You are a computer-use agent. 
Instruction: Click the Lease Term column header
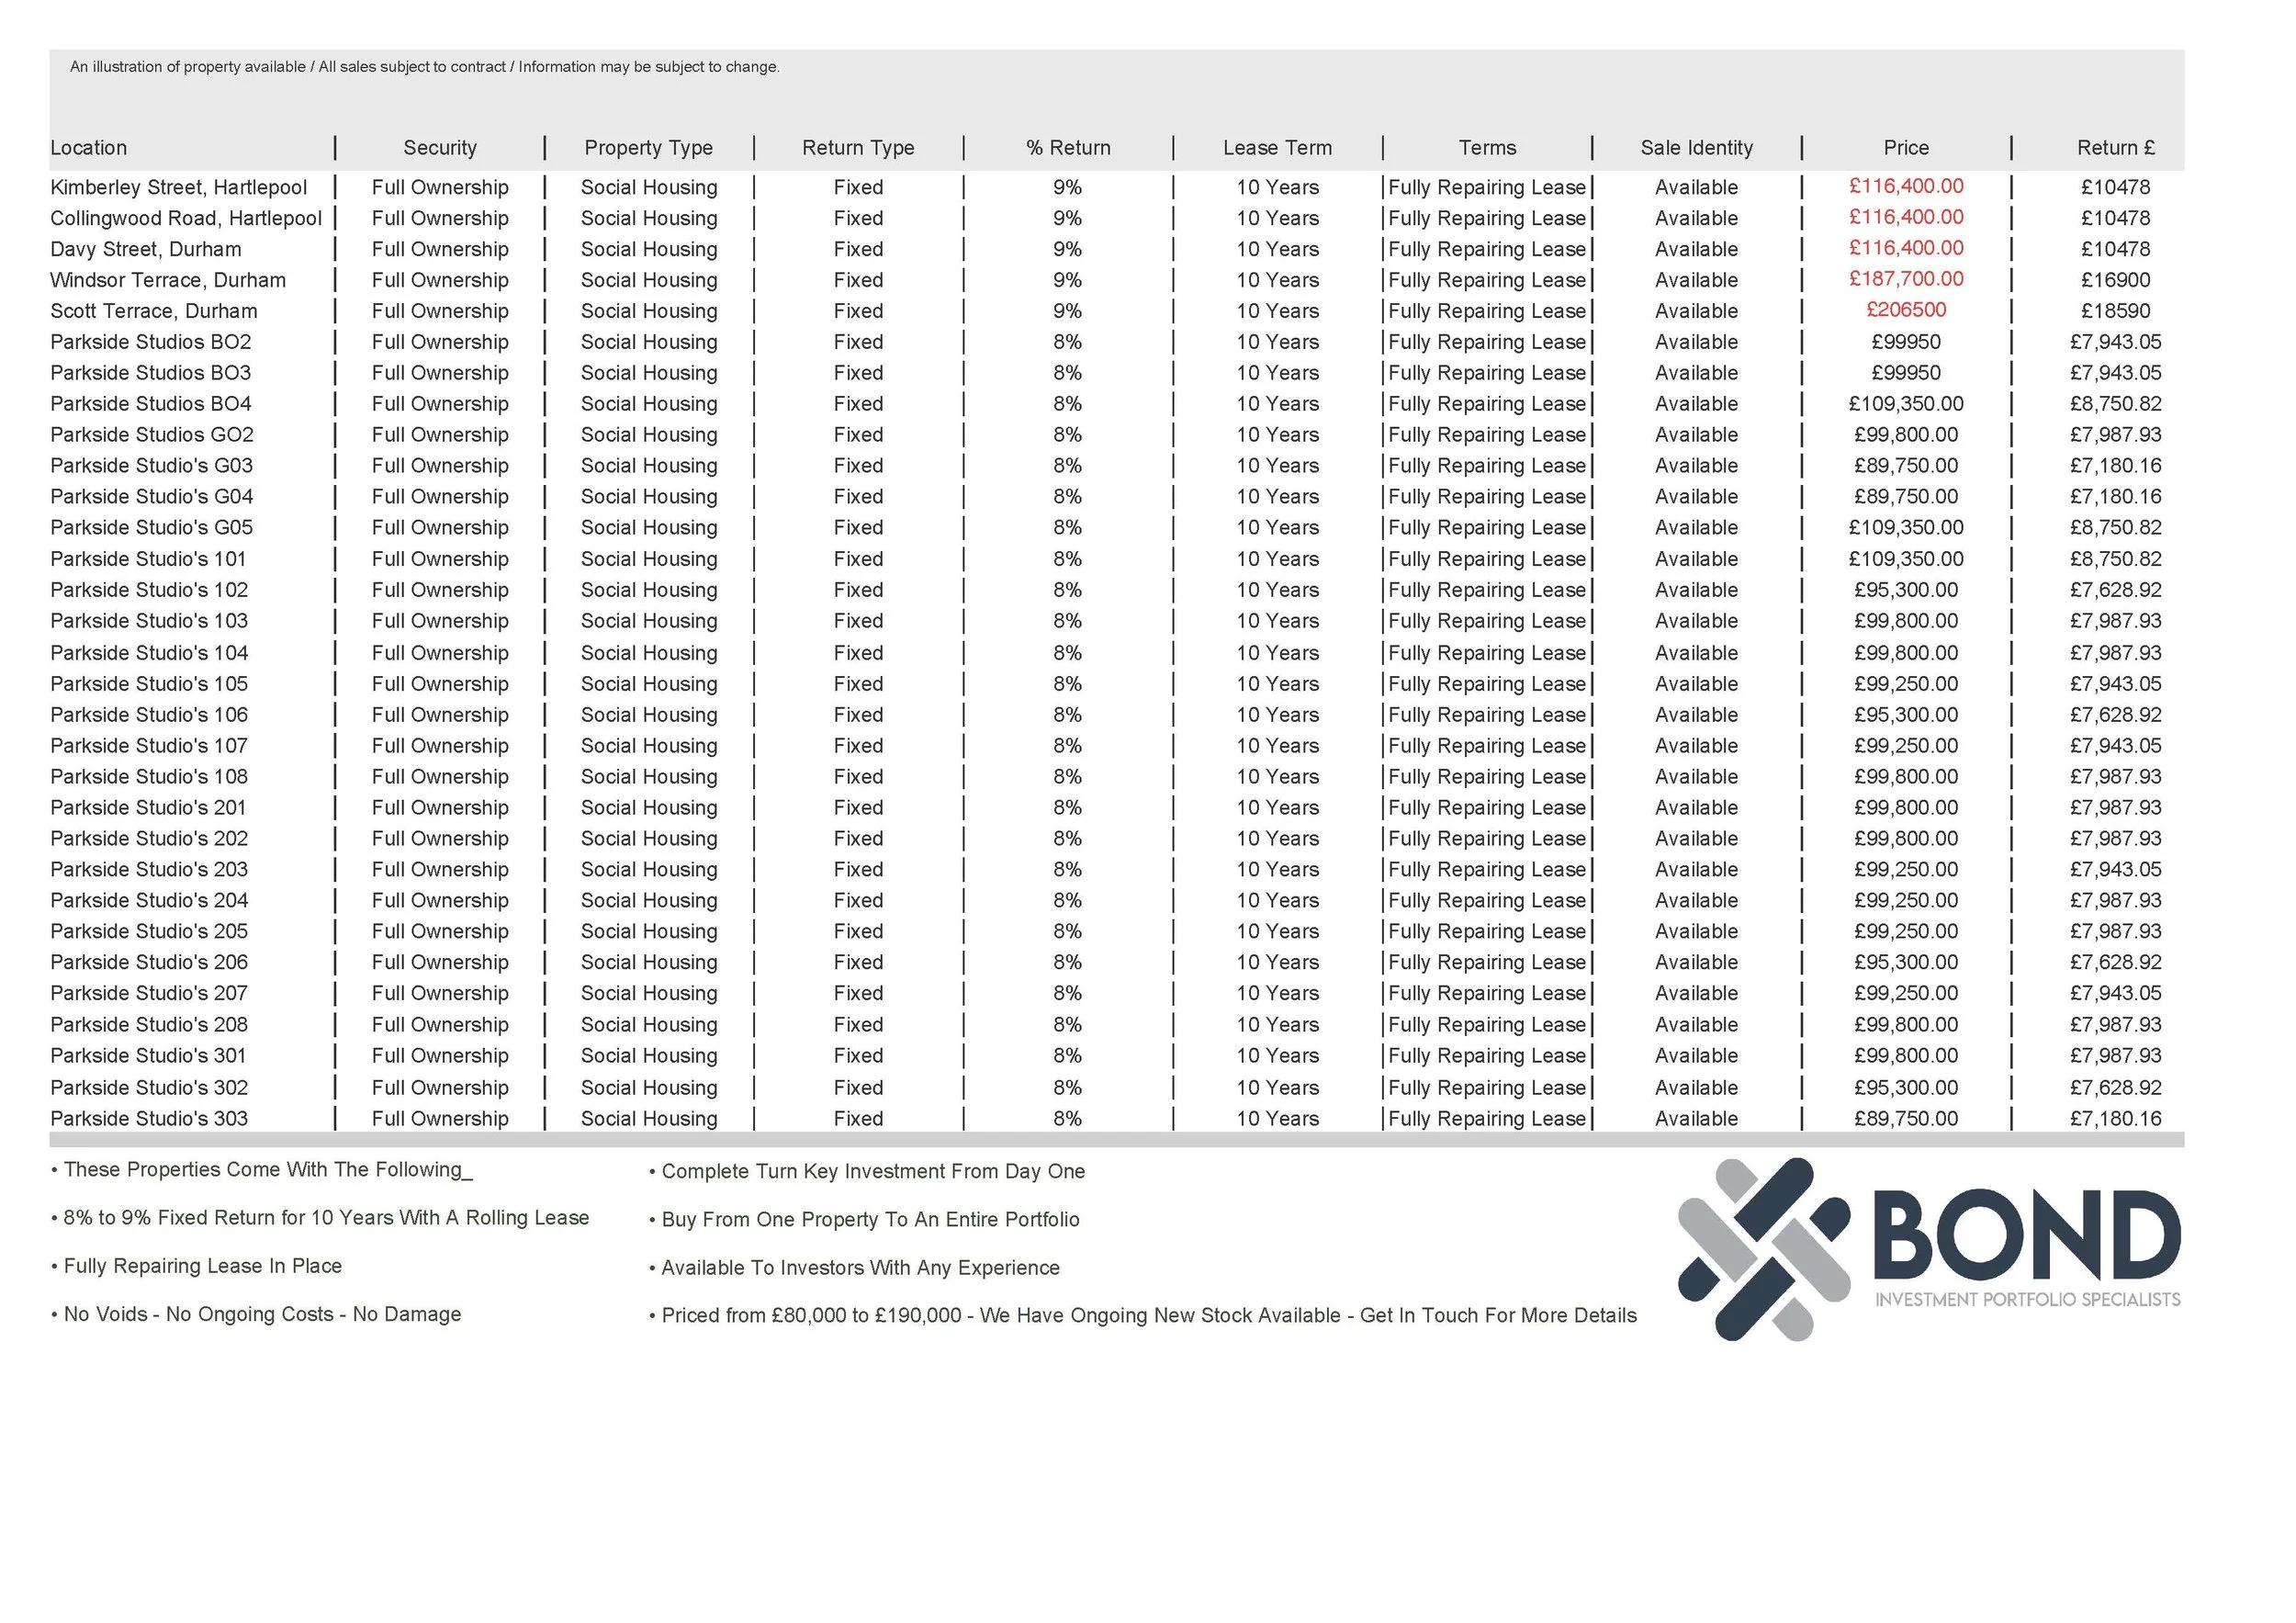(1277, 148)
